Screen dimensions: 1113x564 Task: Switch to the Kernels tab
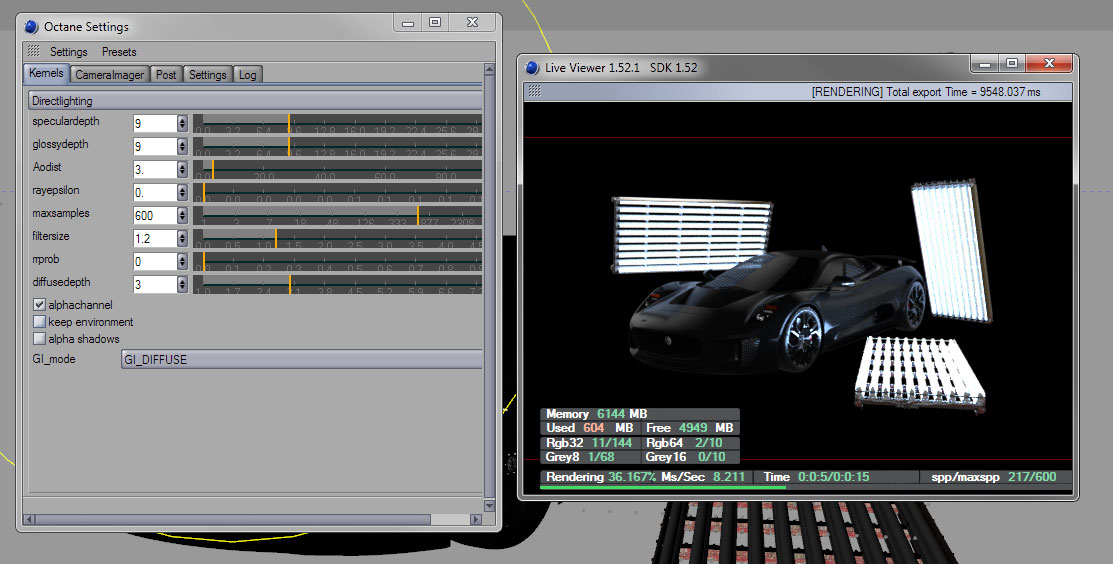click(x=46, y=73)
